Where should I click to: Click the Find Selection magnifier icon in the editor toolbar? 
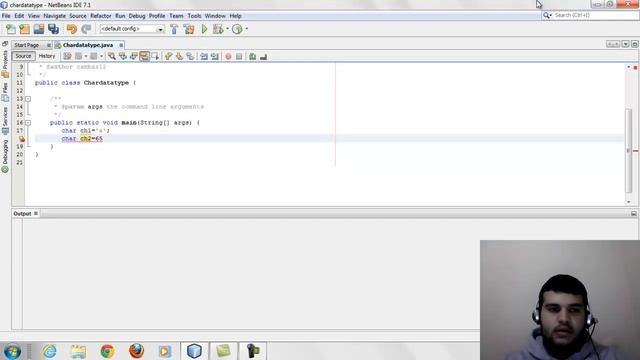tap(111, 56)
